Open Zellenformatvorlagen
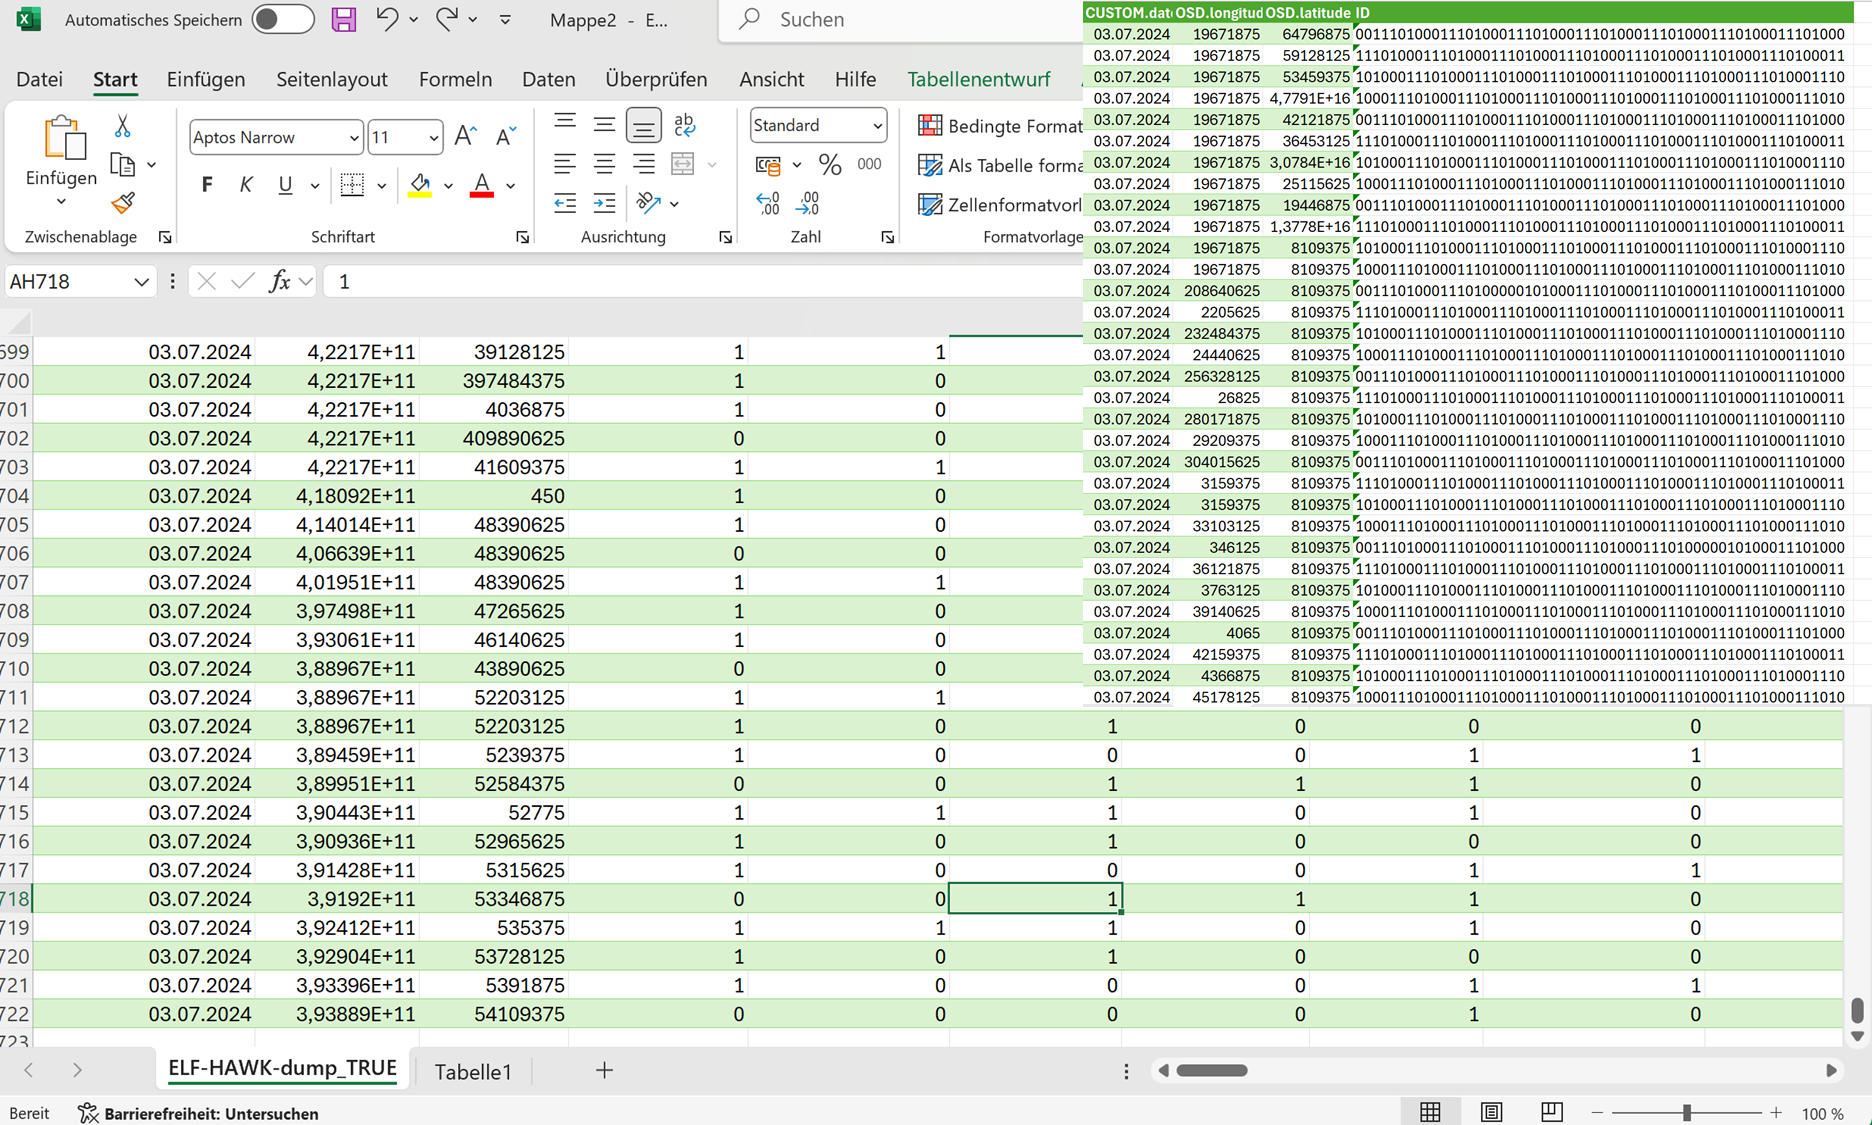This screenshot has width=1872, height=1125. point(1000,204)
